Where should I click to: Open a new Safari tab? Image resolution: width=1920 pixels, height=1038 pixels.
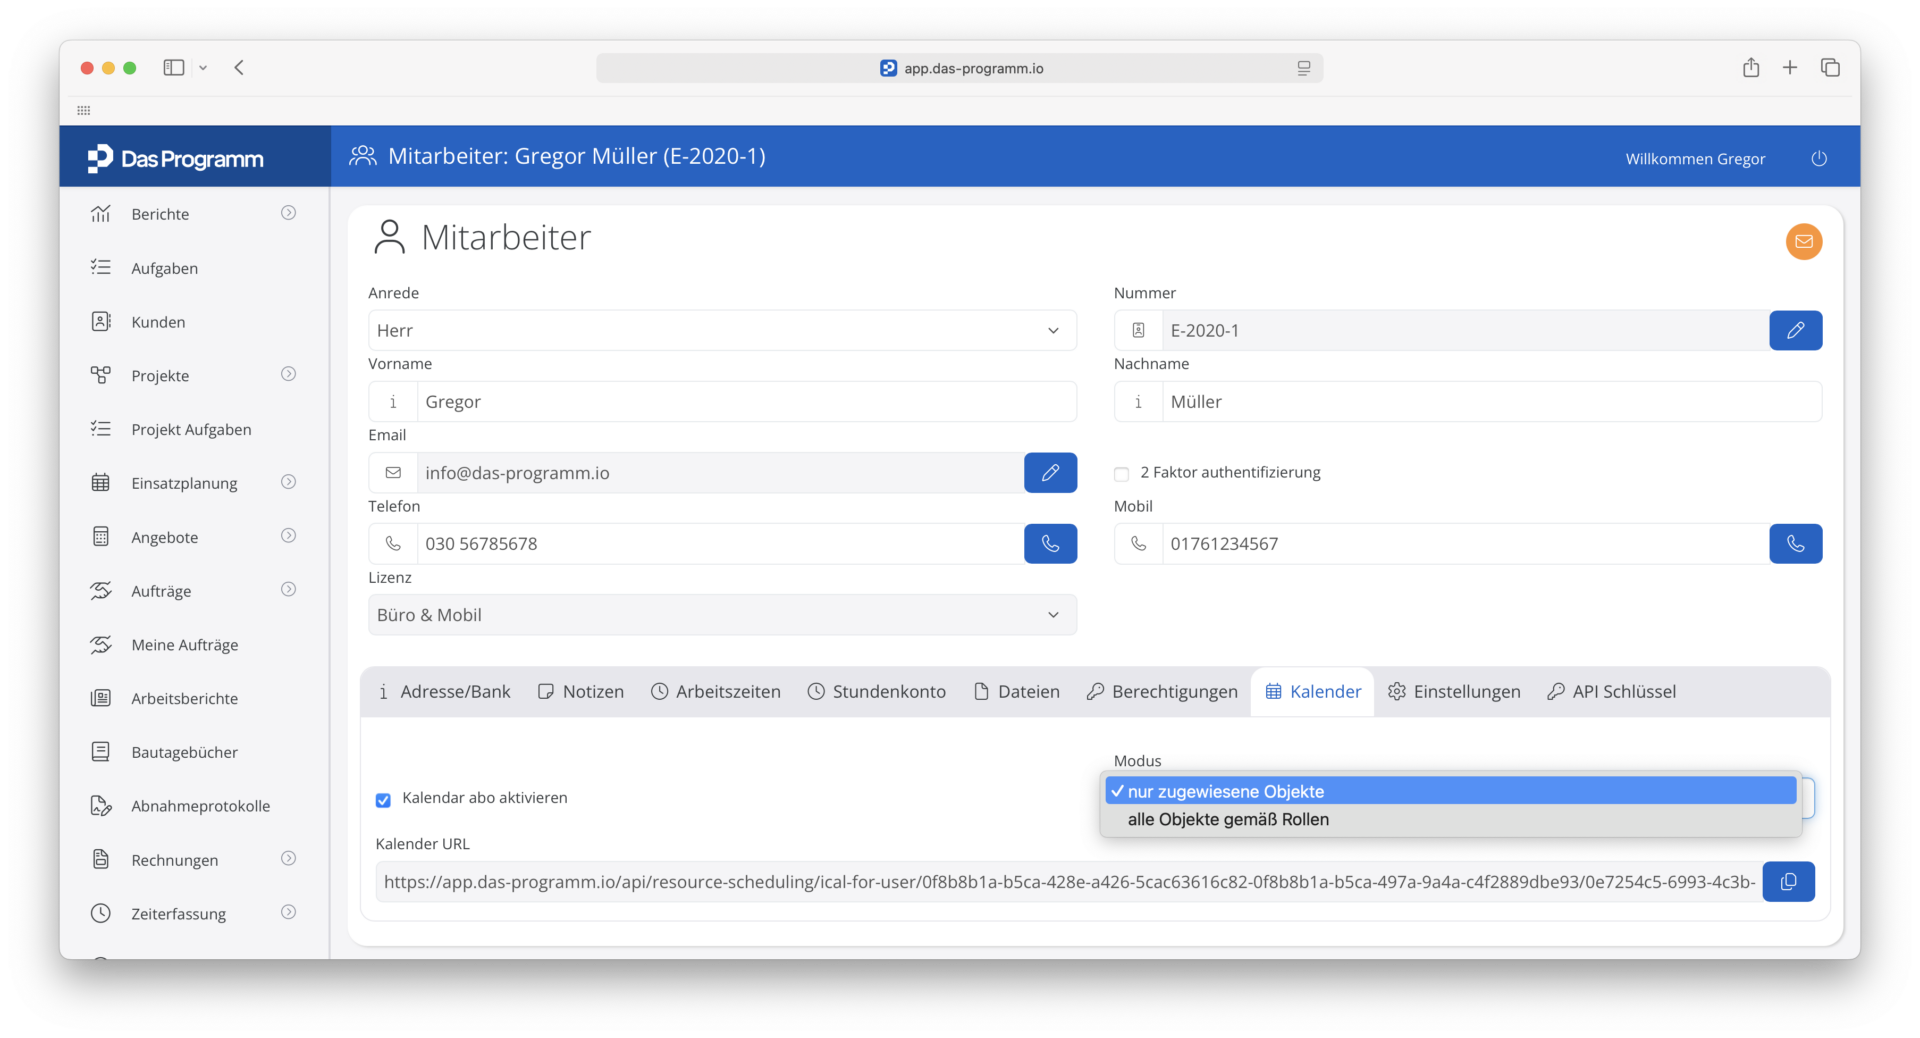coord(1789,68)
